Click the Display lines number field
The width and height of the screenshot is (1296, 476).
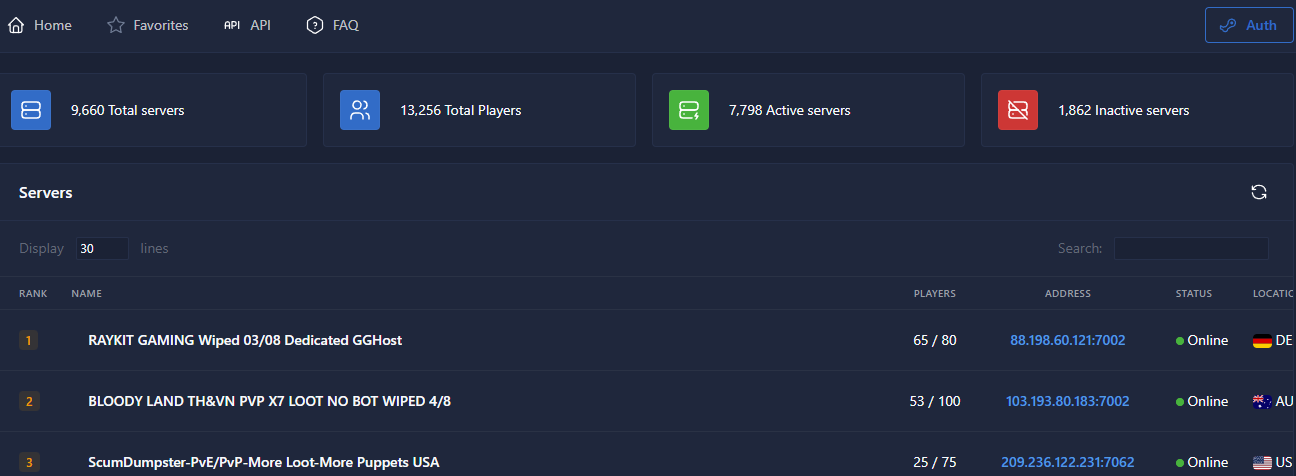pos(102,248)
